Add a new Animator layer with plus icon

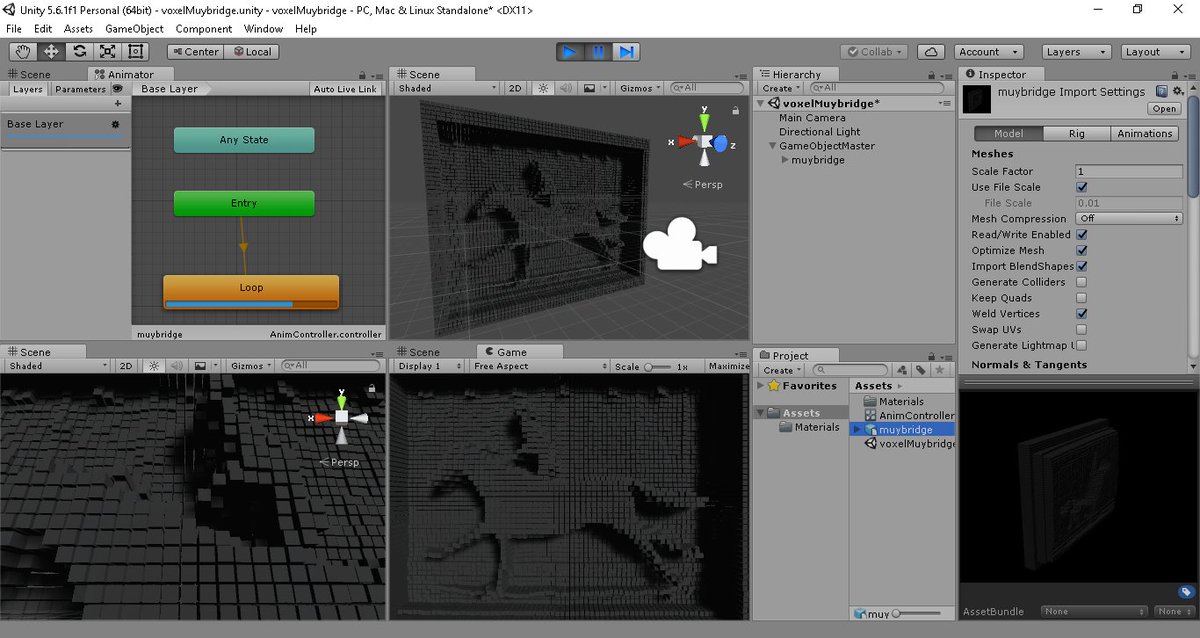coord(118,104)
